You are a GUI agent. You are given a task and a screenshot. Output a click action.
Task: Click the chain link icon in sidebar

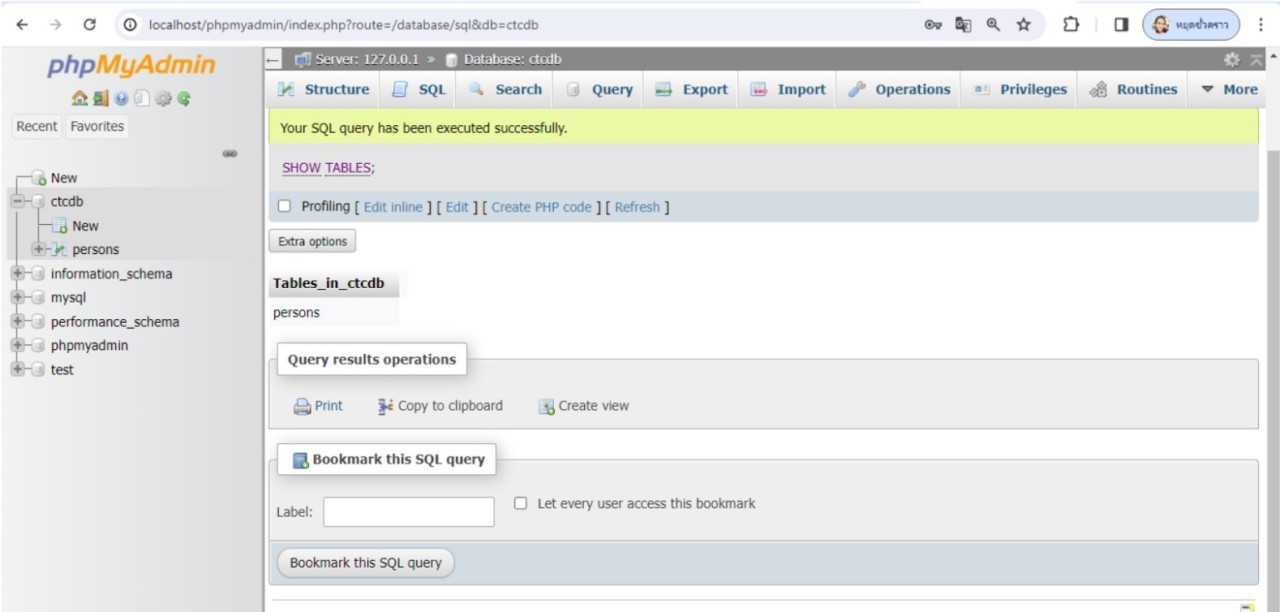point(230,154)
